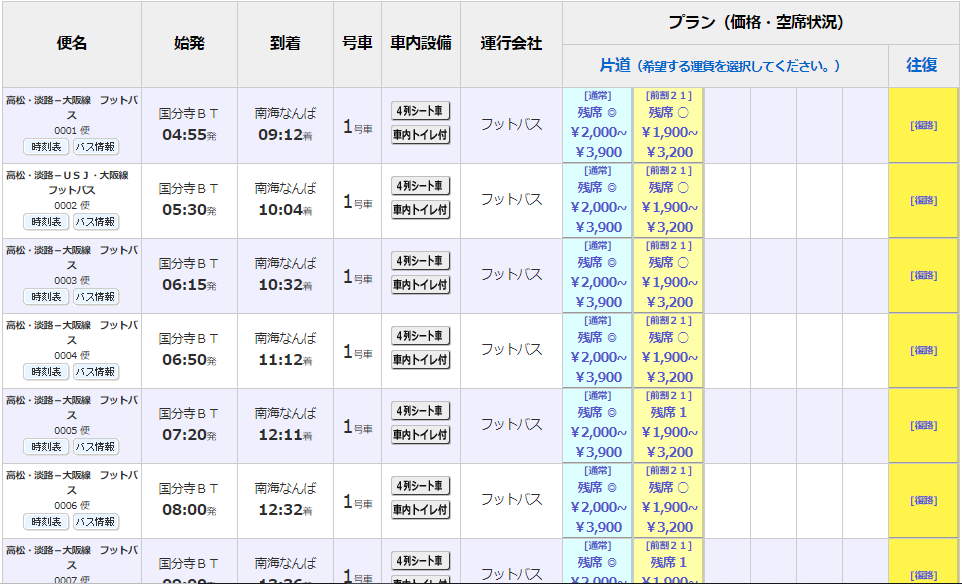Click 復路 link for the 04:55 departure
Viewport: 962px width, 584px height.
pos(923,126)
